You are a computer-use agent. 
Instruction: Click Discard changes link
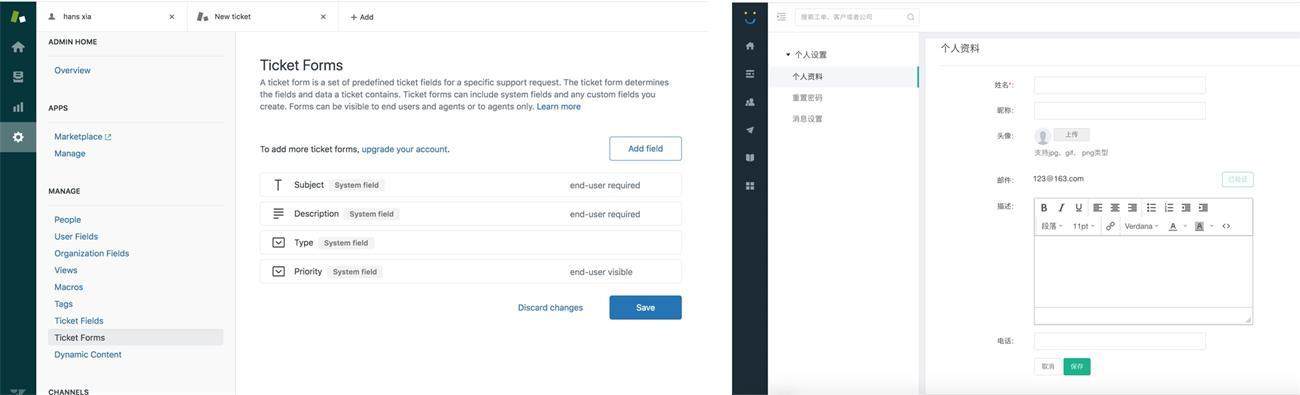coord(550,308)
